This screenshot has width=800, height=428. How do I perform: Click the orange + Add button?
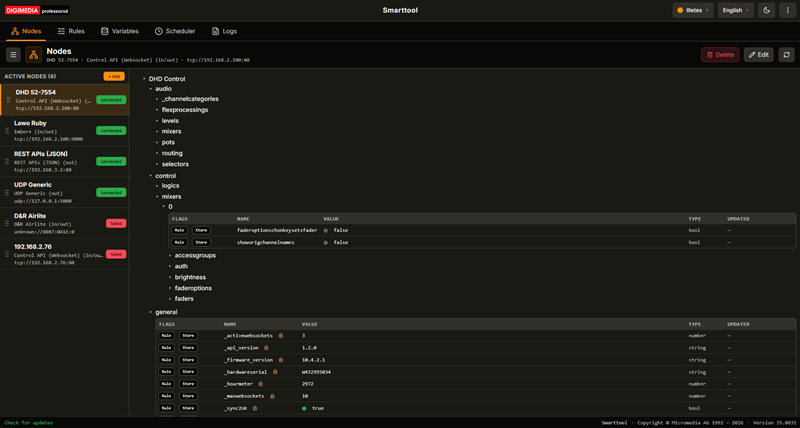click(x=114, y=76)
